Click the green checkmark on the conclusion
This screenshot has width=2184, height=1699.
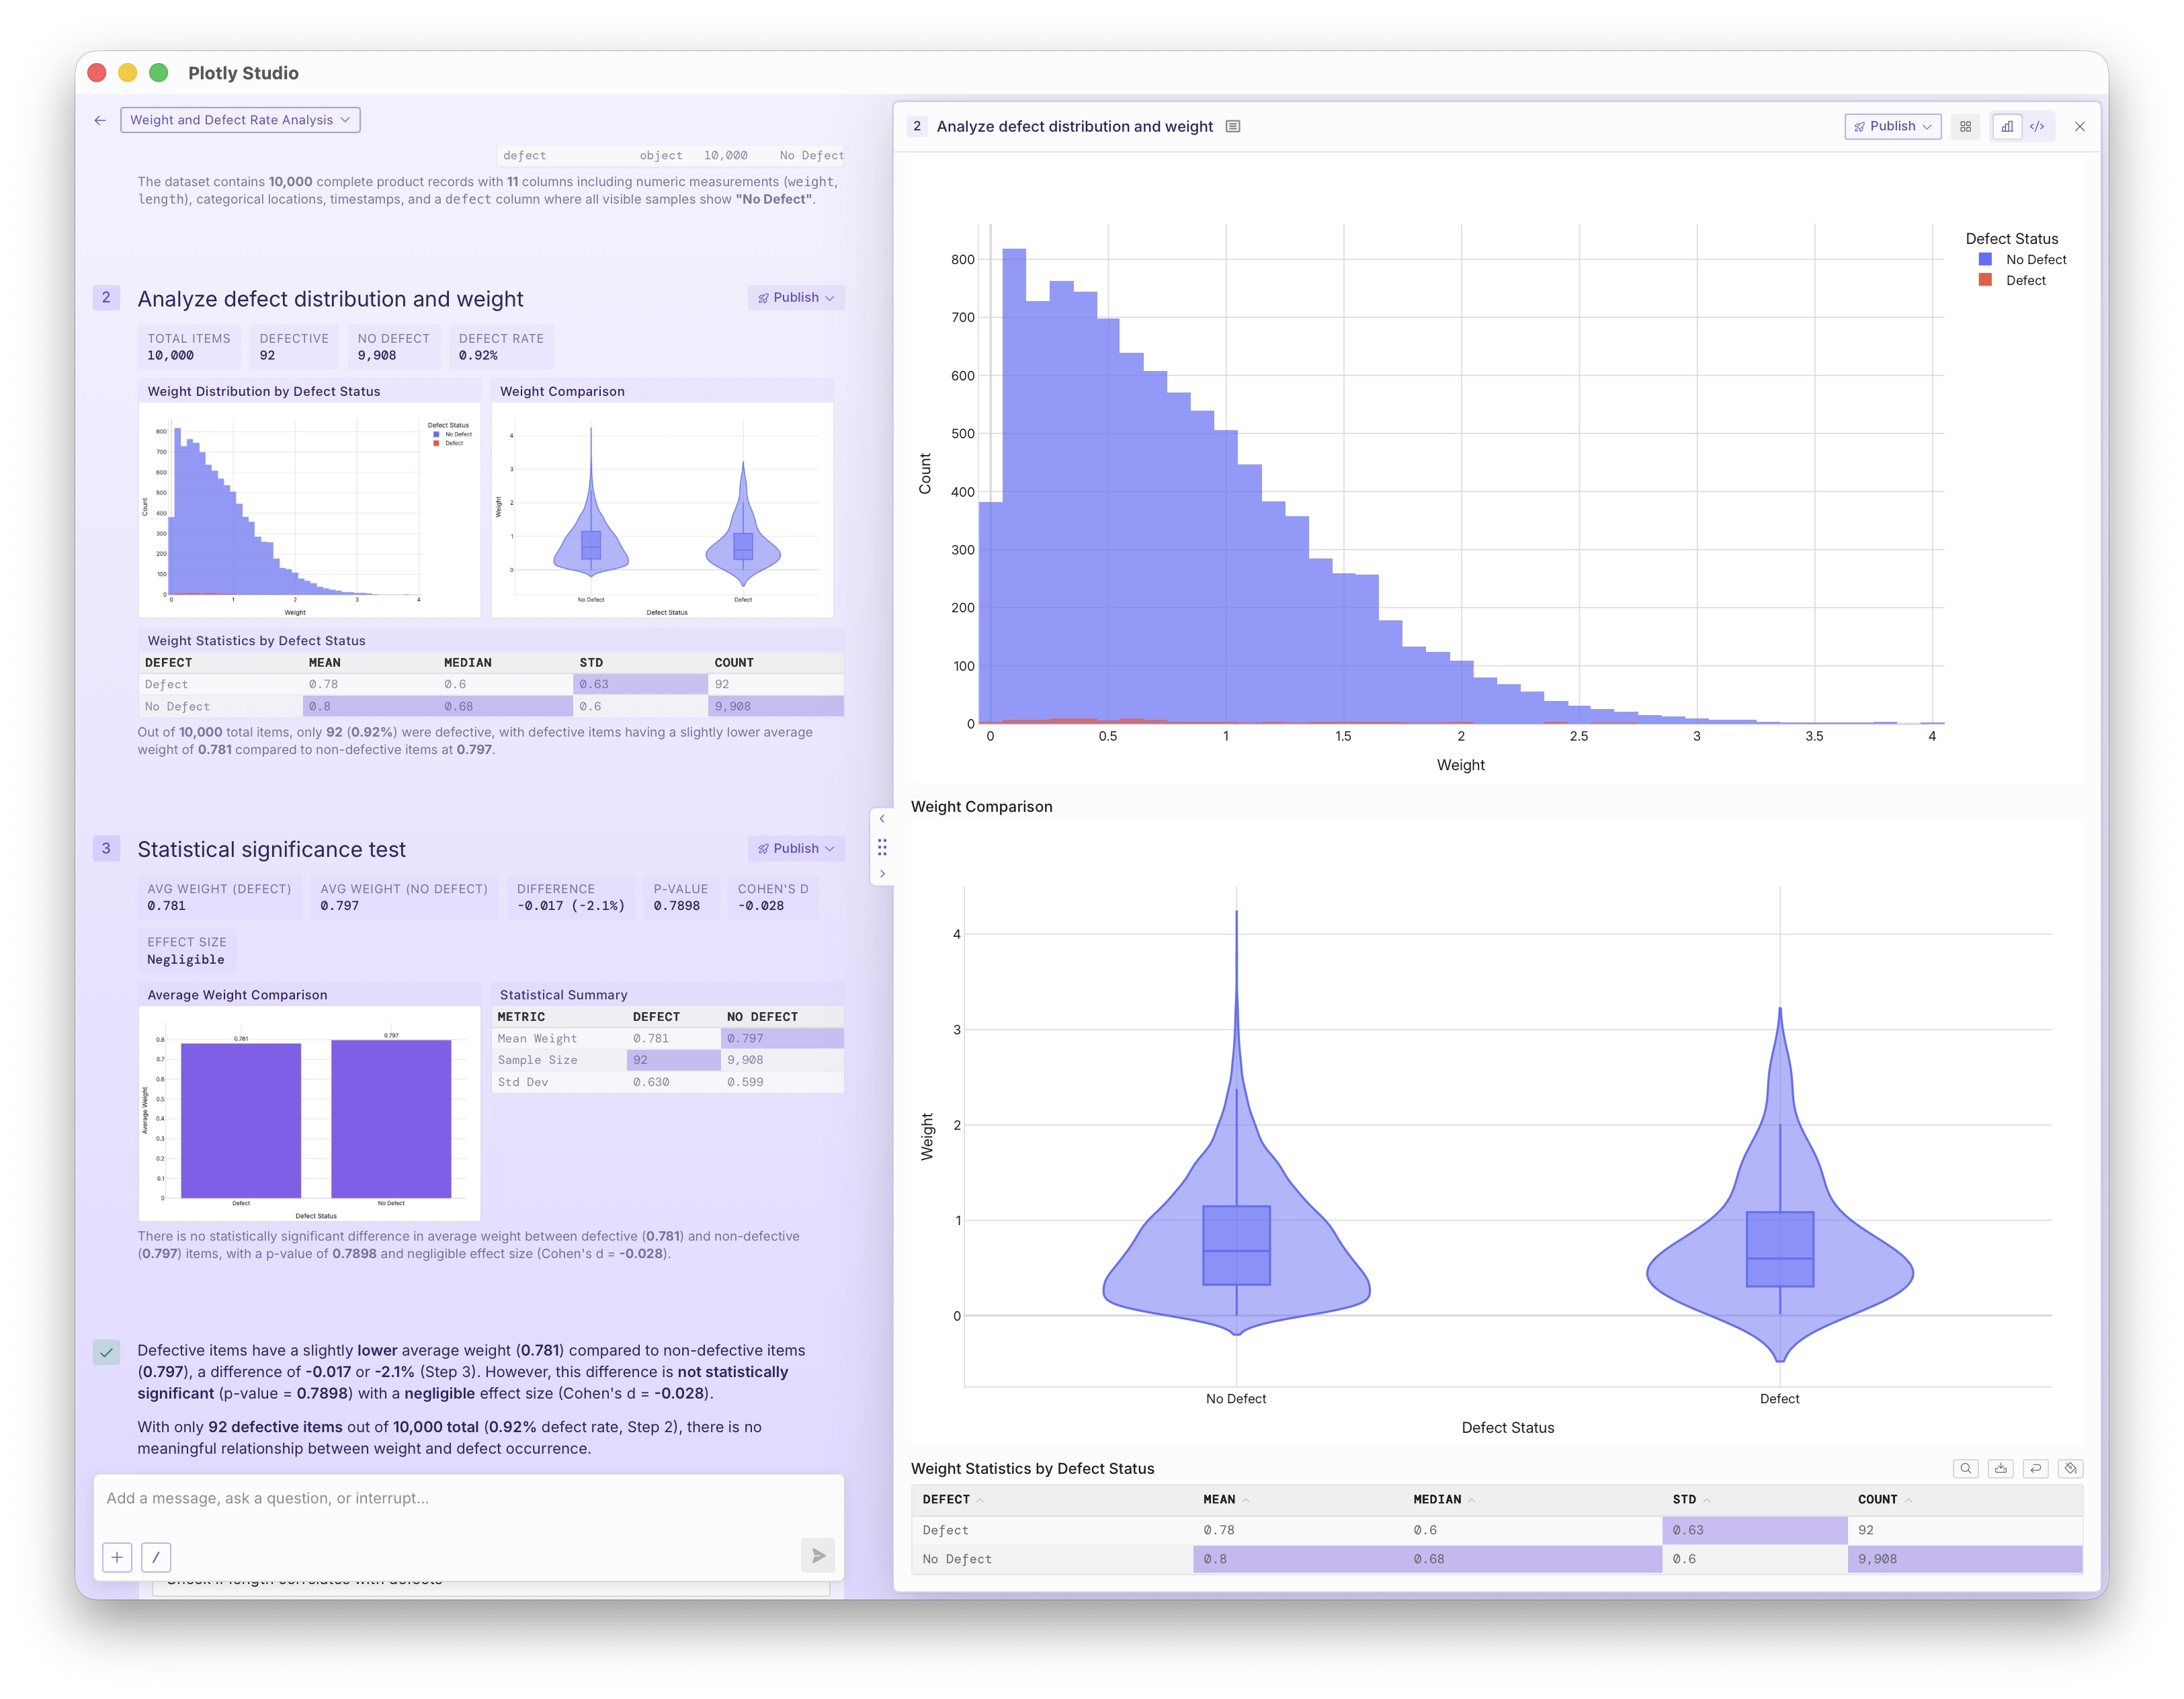click(x=106, y=1352)
